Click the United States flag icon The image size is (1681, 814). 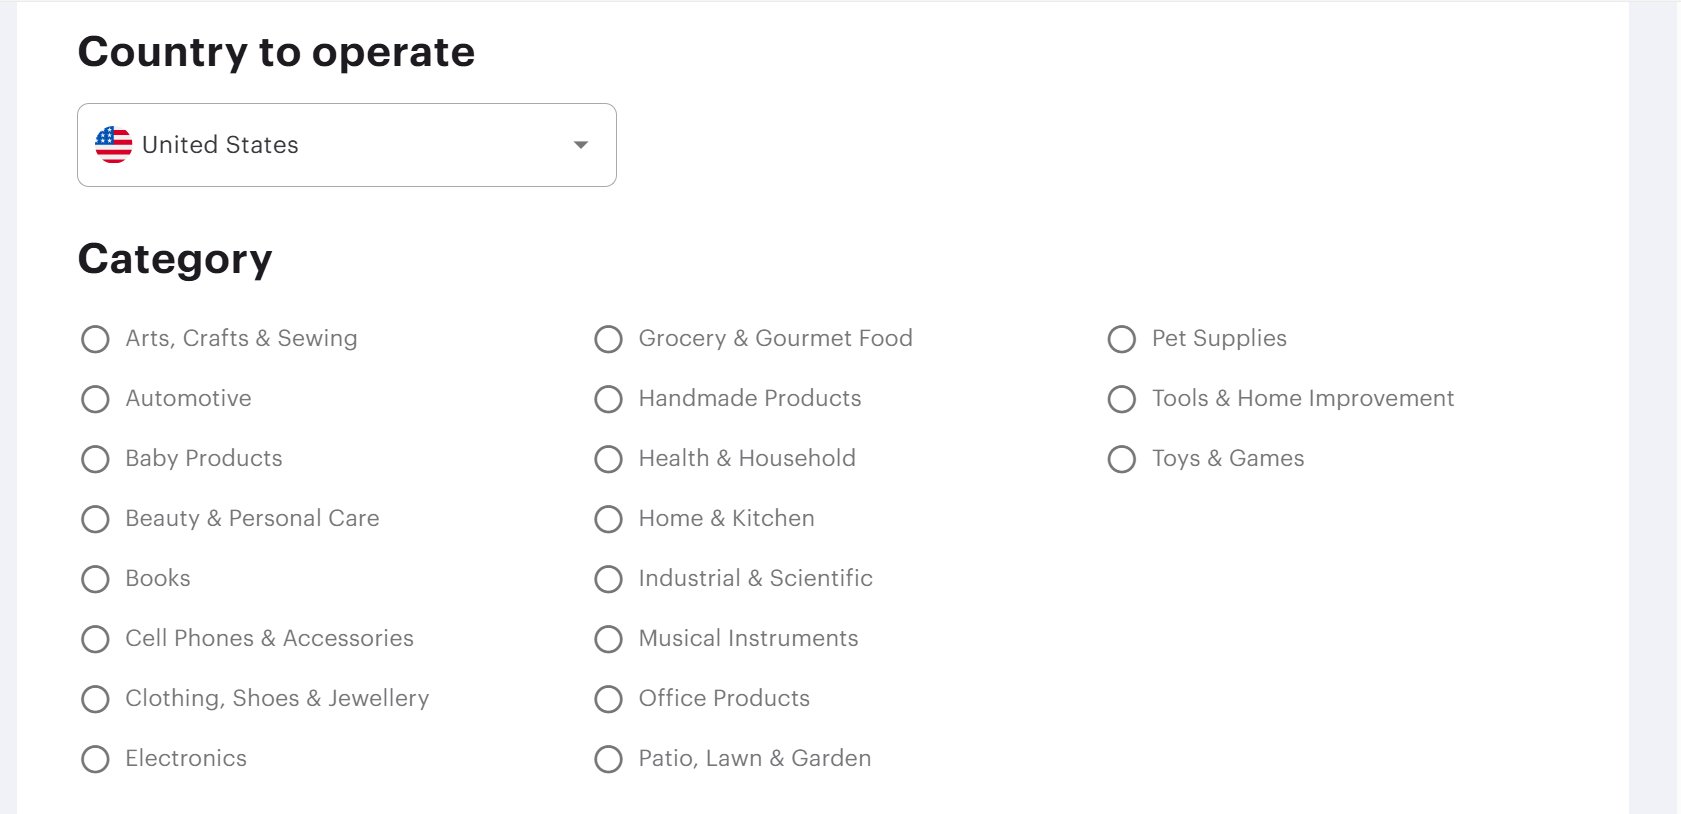pyautogui.click(x=113, y=145)
